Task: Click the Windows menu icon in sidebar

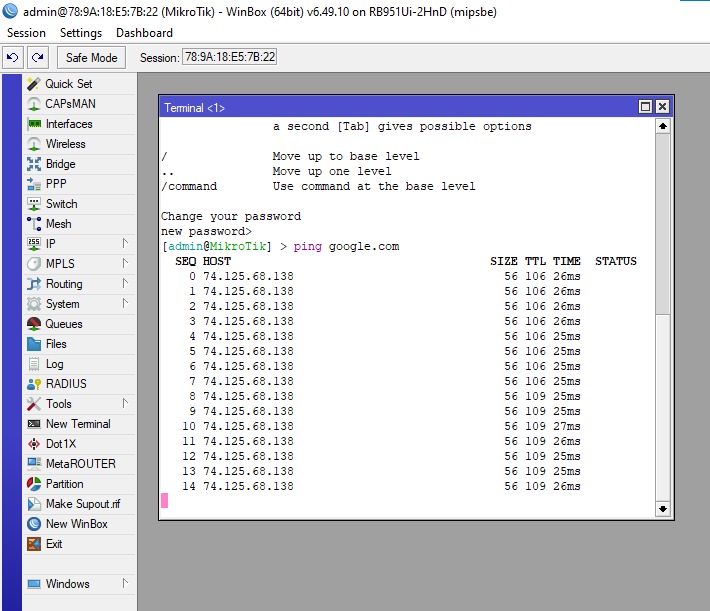Action: click(34, 584)
